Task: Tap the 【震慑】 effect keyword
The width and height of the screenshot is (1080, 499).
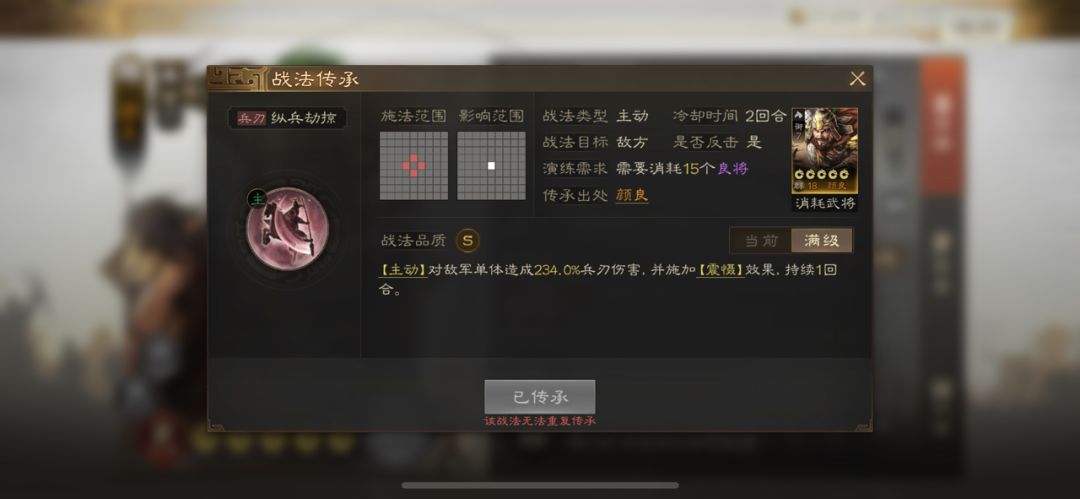Action: [720, 270]
